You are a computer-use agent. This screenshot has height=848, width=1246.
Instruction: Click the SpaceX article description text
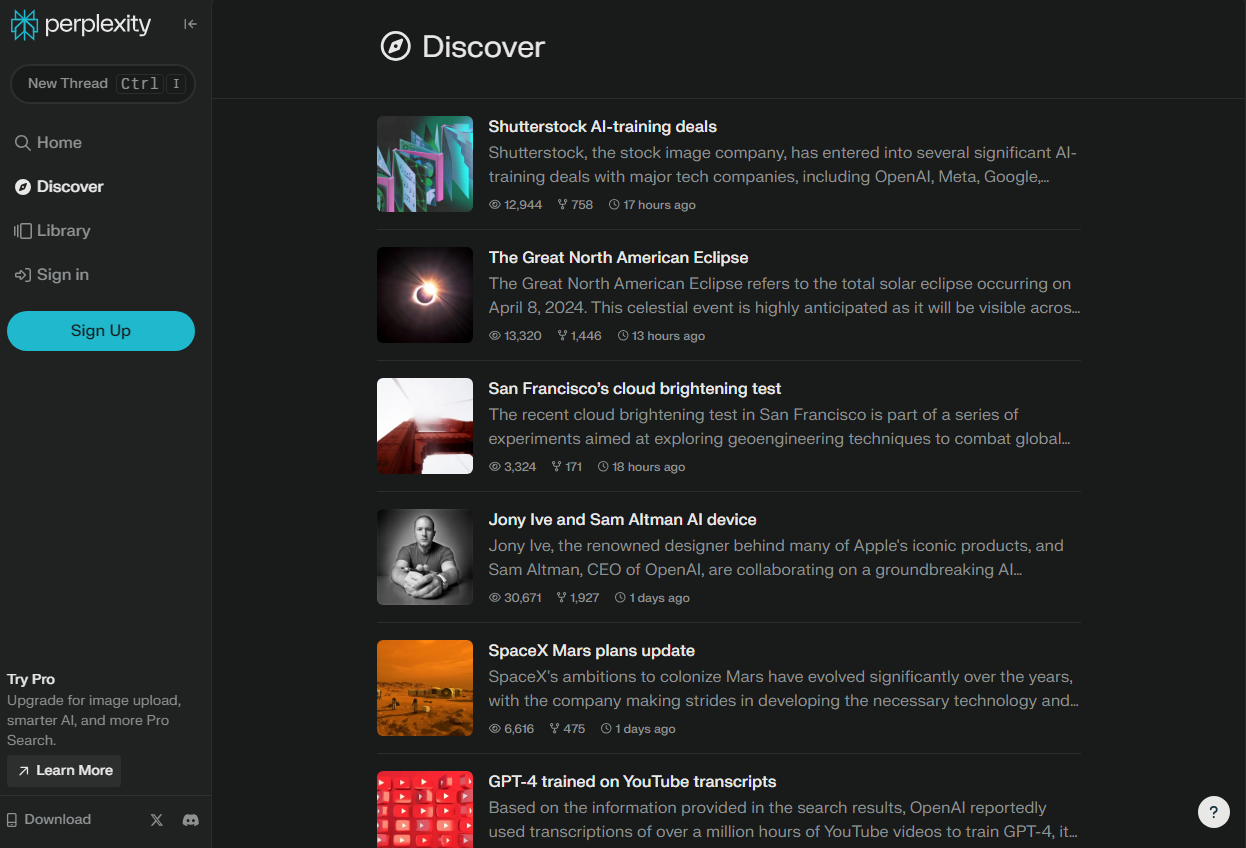783,689
